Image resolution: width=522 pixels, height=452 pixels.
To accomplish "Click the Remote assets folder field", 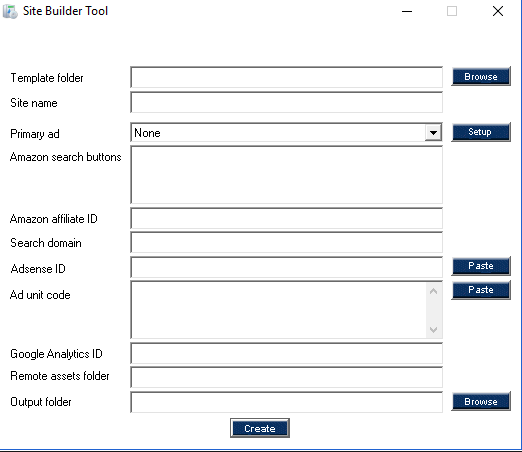I will click(x=286, y=377).
